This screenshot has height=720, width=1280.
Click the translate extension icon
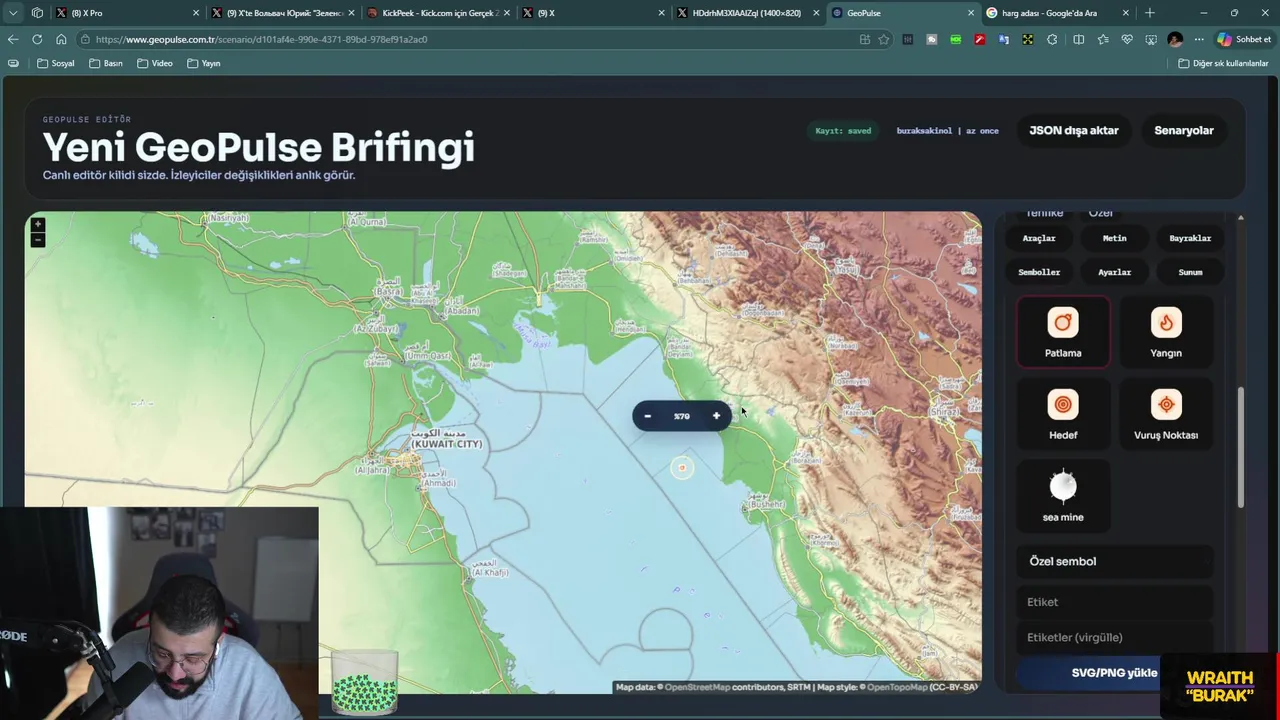coord(1004,39)
